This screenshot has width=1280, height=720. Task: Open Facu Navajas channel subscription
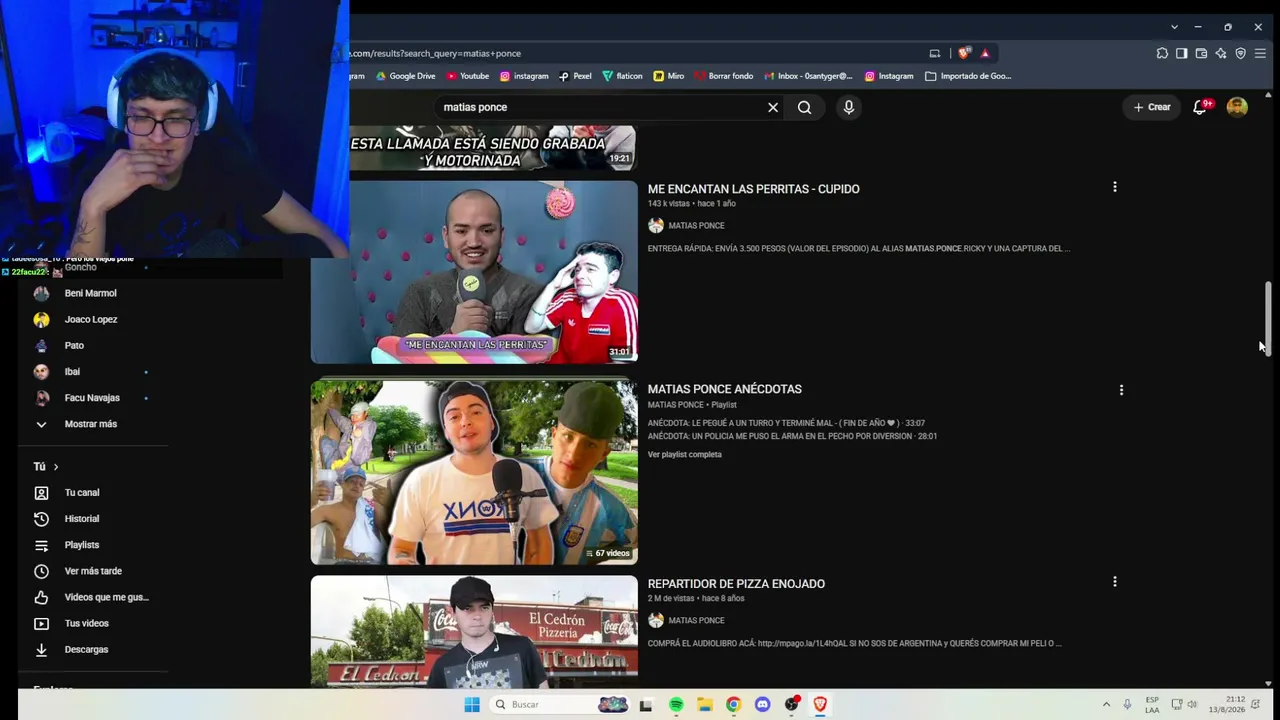point(92,398)
